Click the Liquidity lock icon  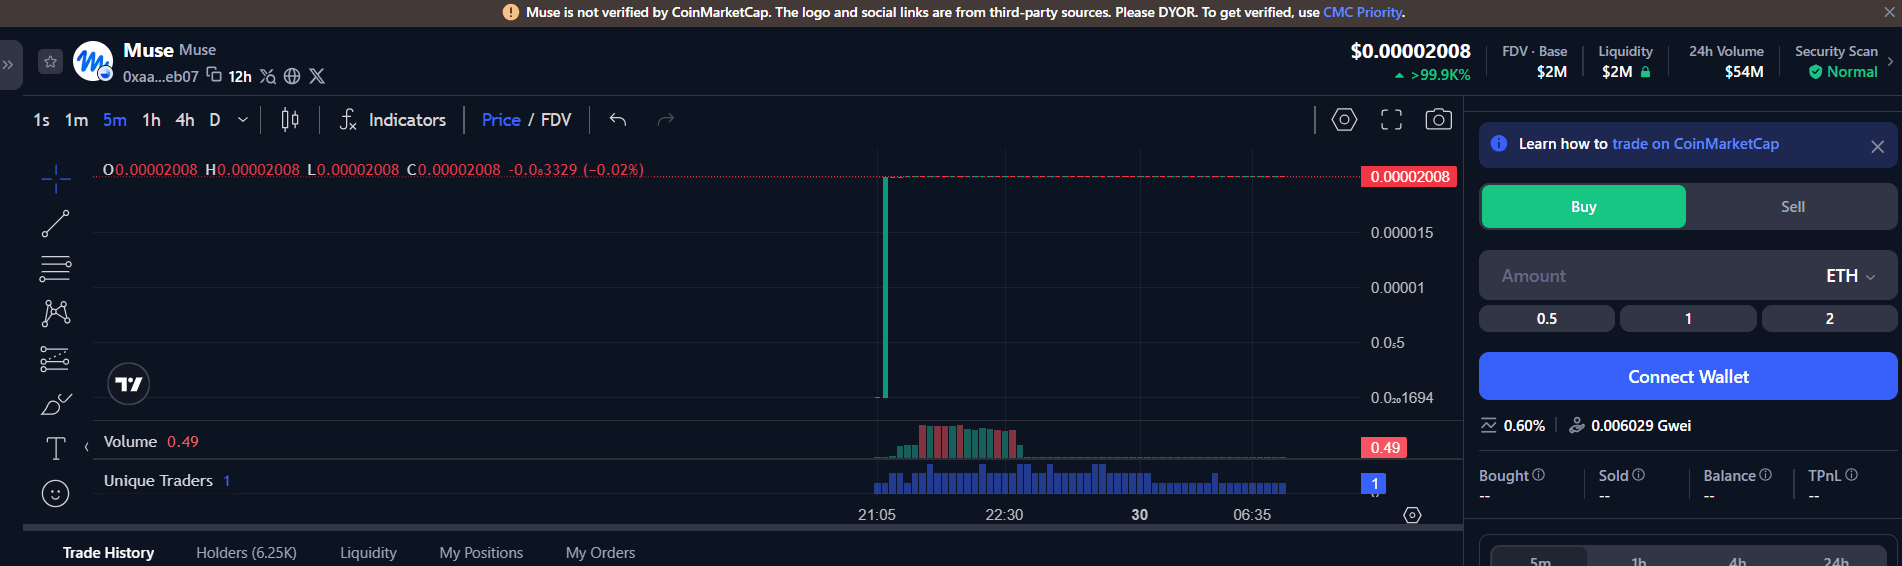click(x=1646, y=72)
